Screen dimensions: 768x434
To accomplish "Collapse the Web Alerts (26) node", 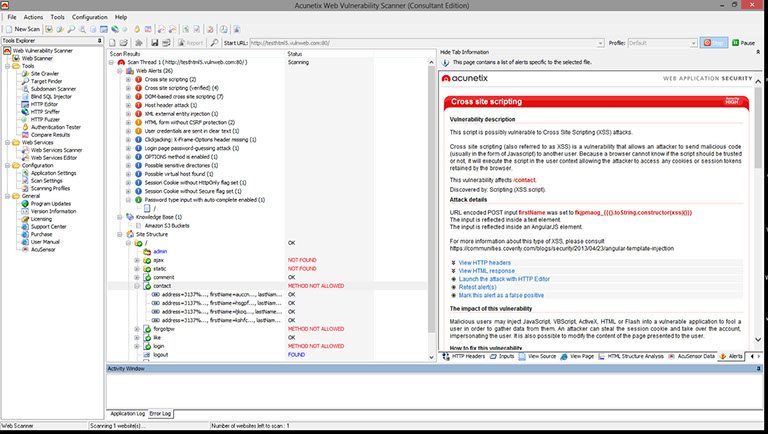I will [x=120, y=71].
